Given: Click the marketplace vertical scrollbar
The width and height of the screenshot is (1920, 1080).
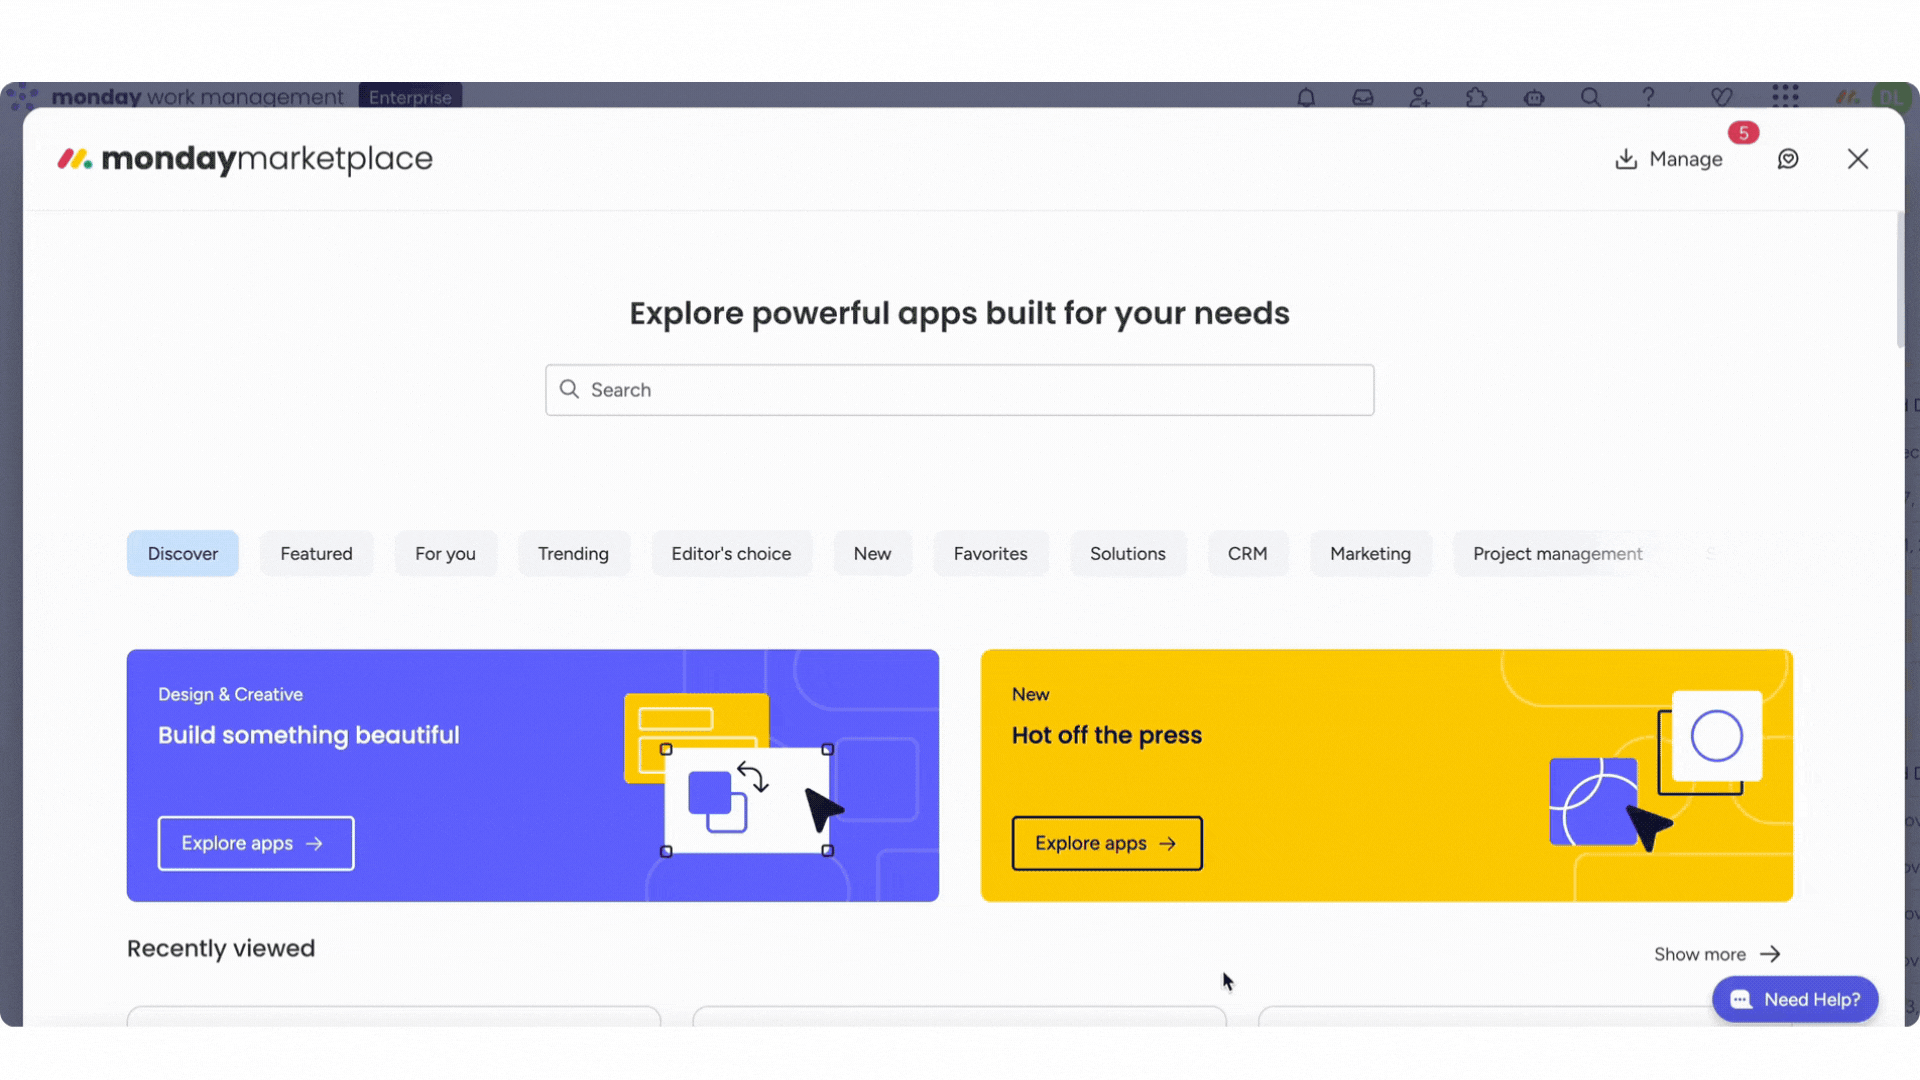Looking at the screenshot, I should tap(1900, 280).
